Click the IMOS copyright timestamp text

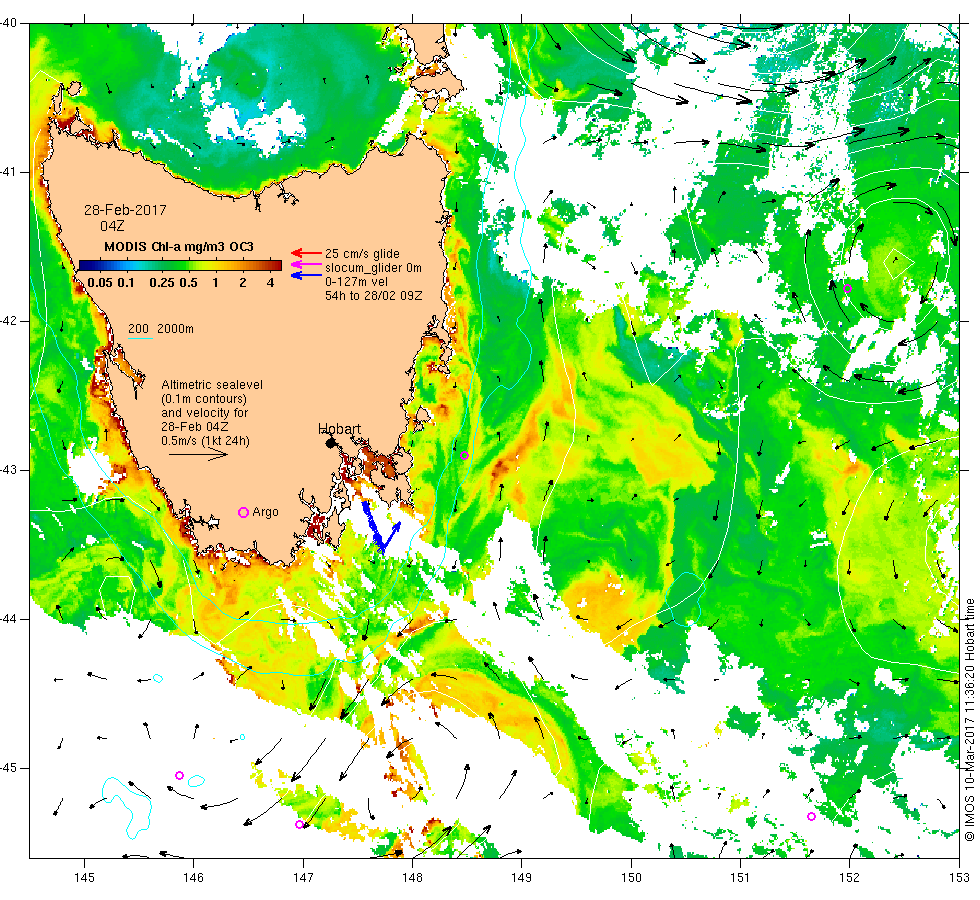tap(969, 719)
